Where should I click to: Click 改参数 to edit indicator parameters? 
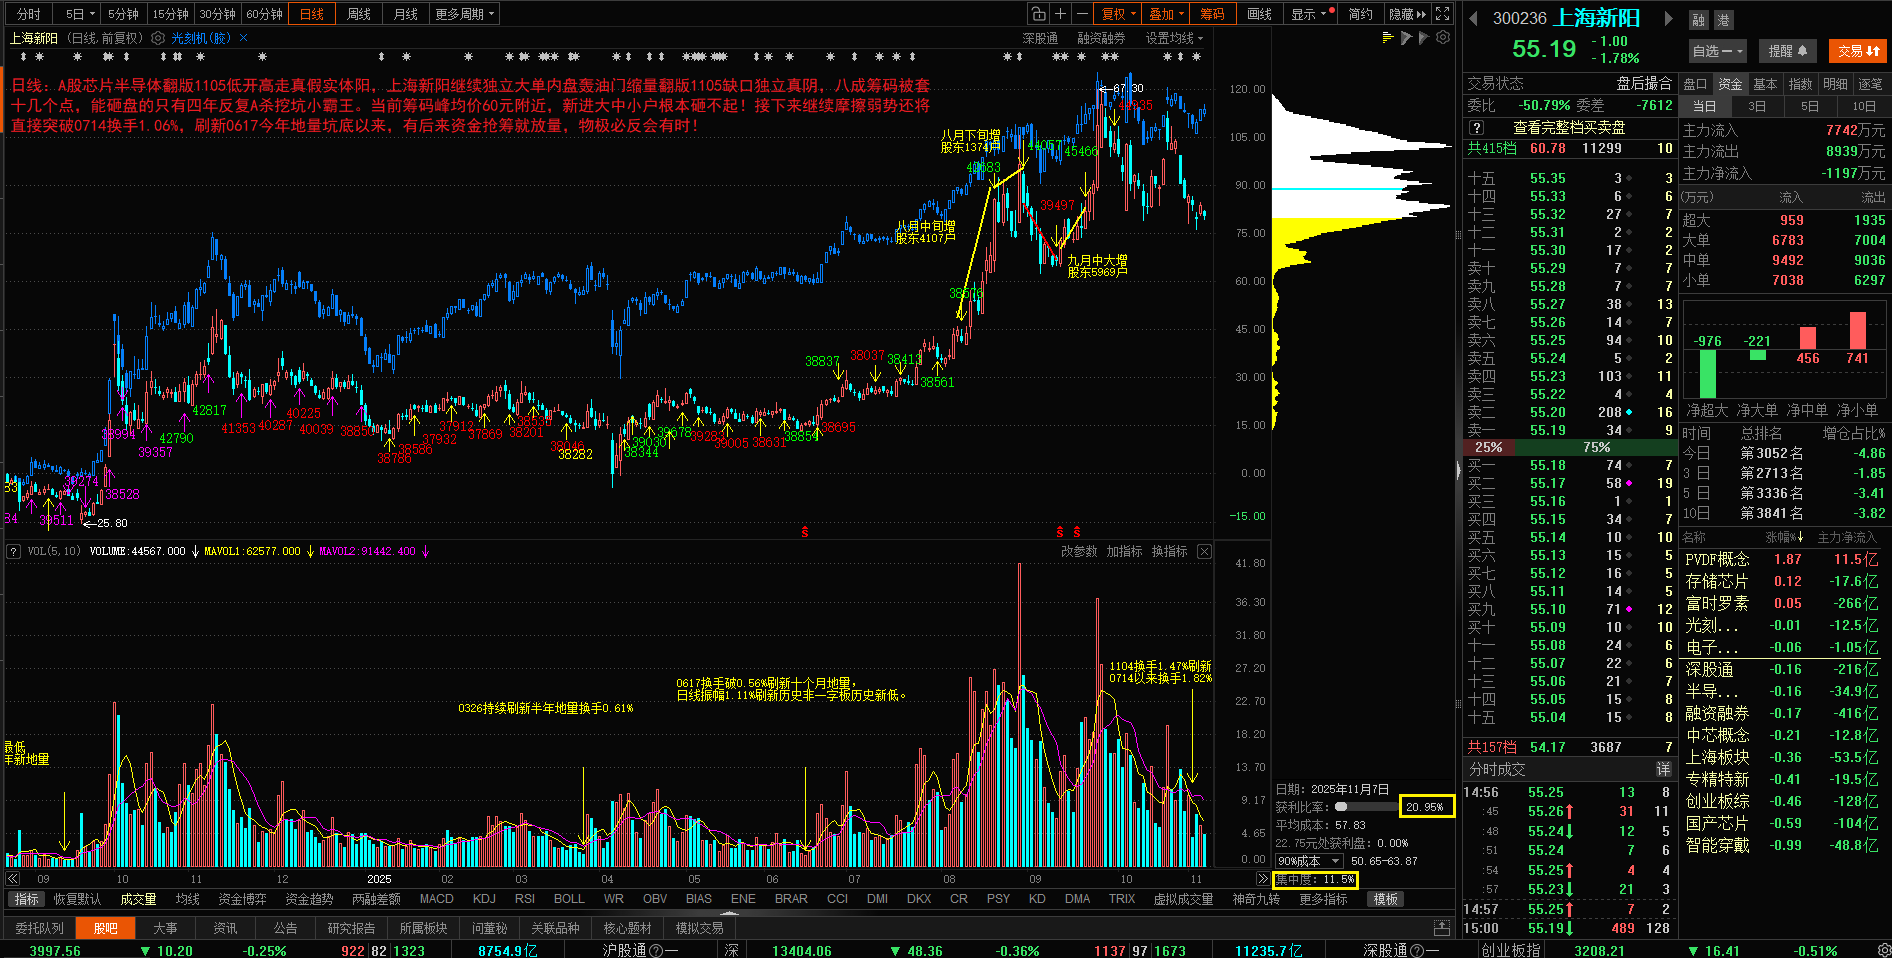coord(1079,551)
